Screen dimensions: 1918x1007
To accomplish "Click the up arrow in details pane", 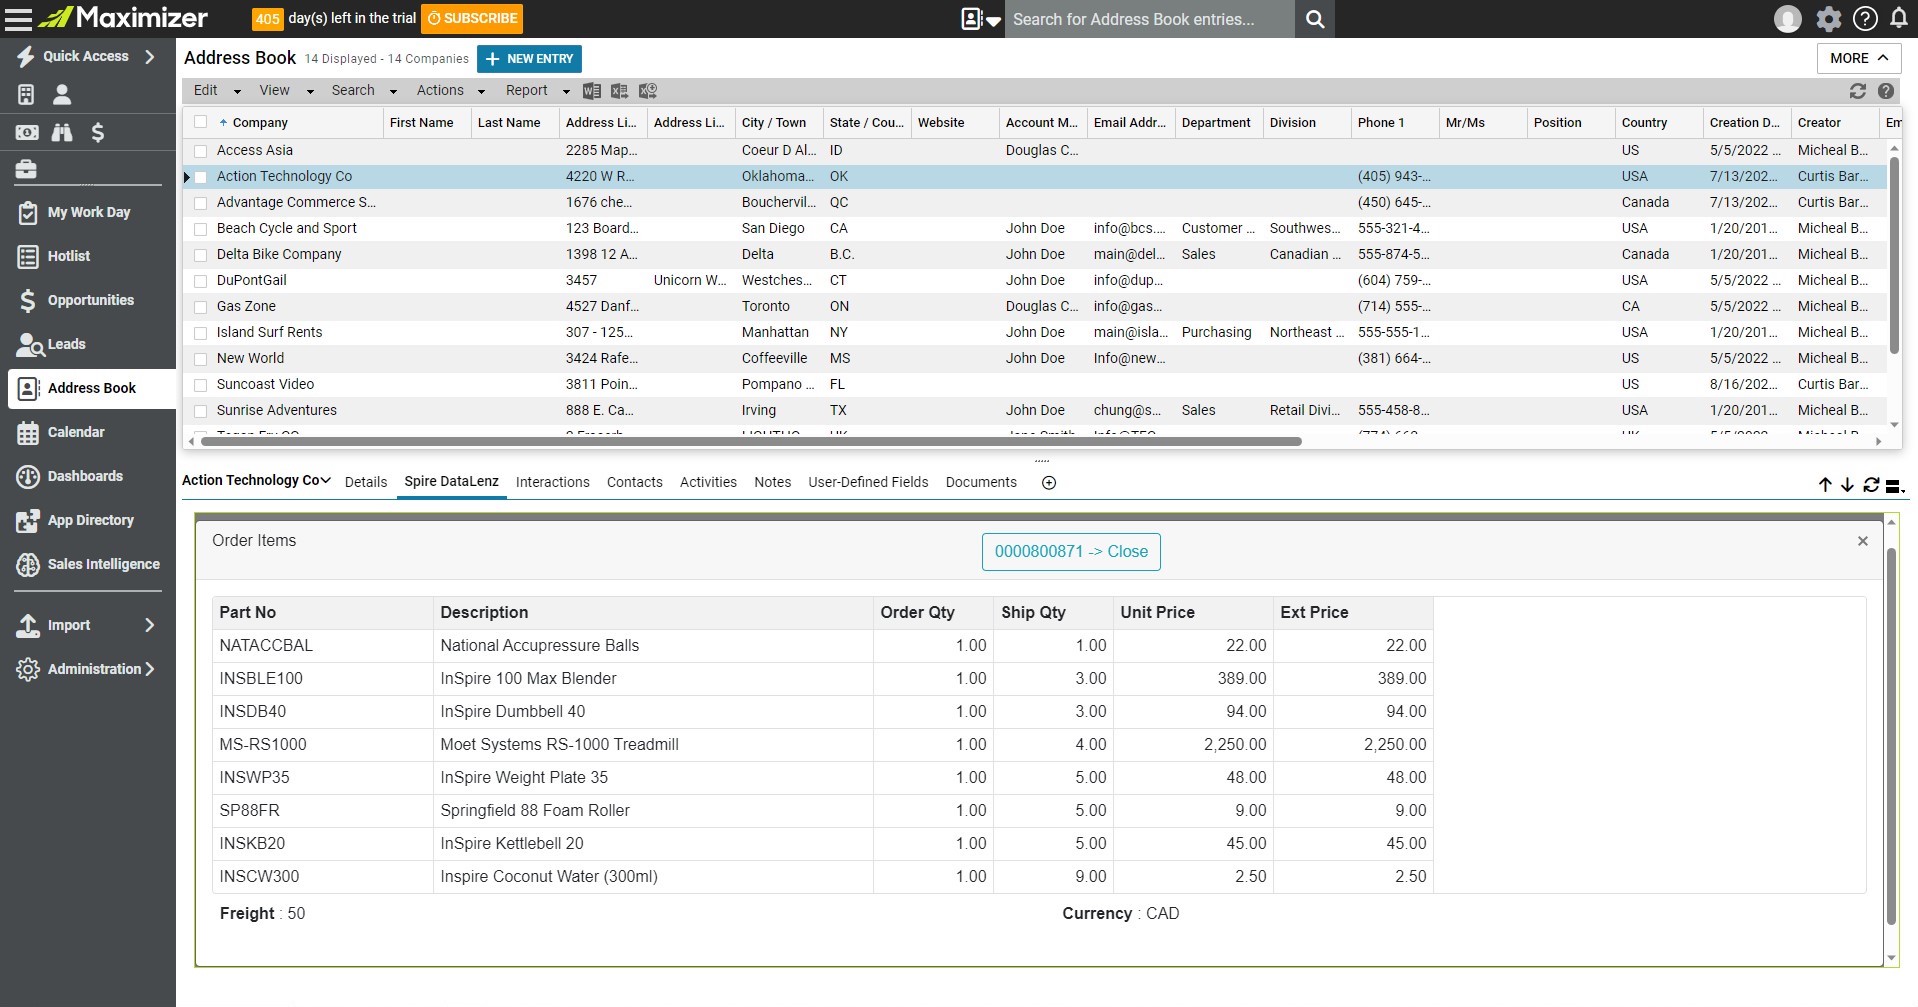I will [x=1825, y=485].
